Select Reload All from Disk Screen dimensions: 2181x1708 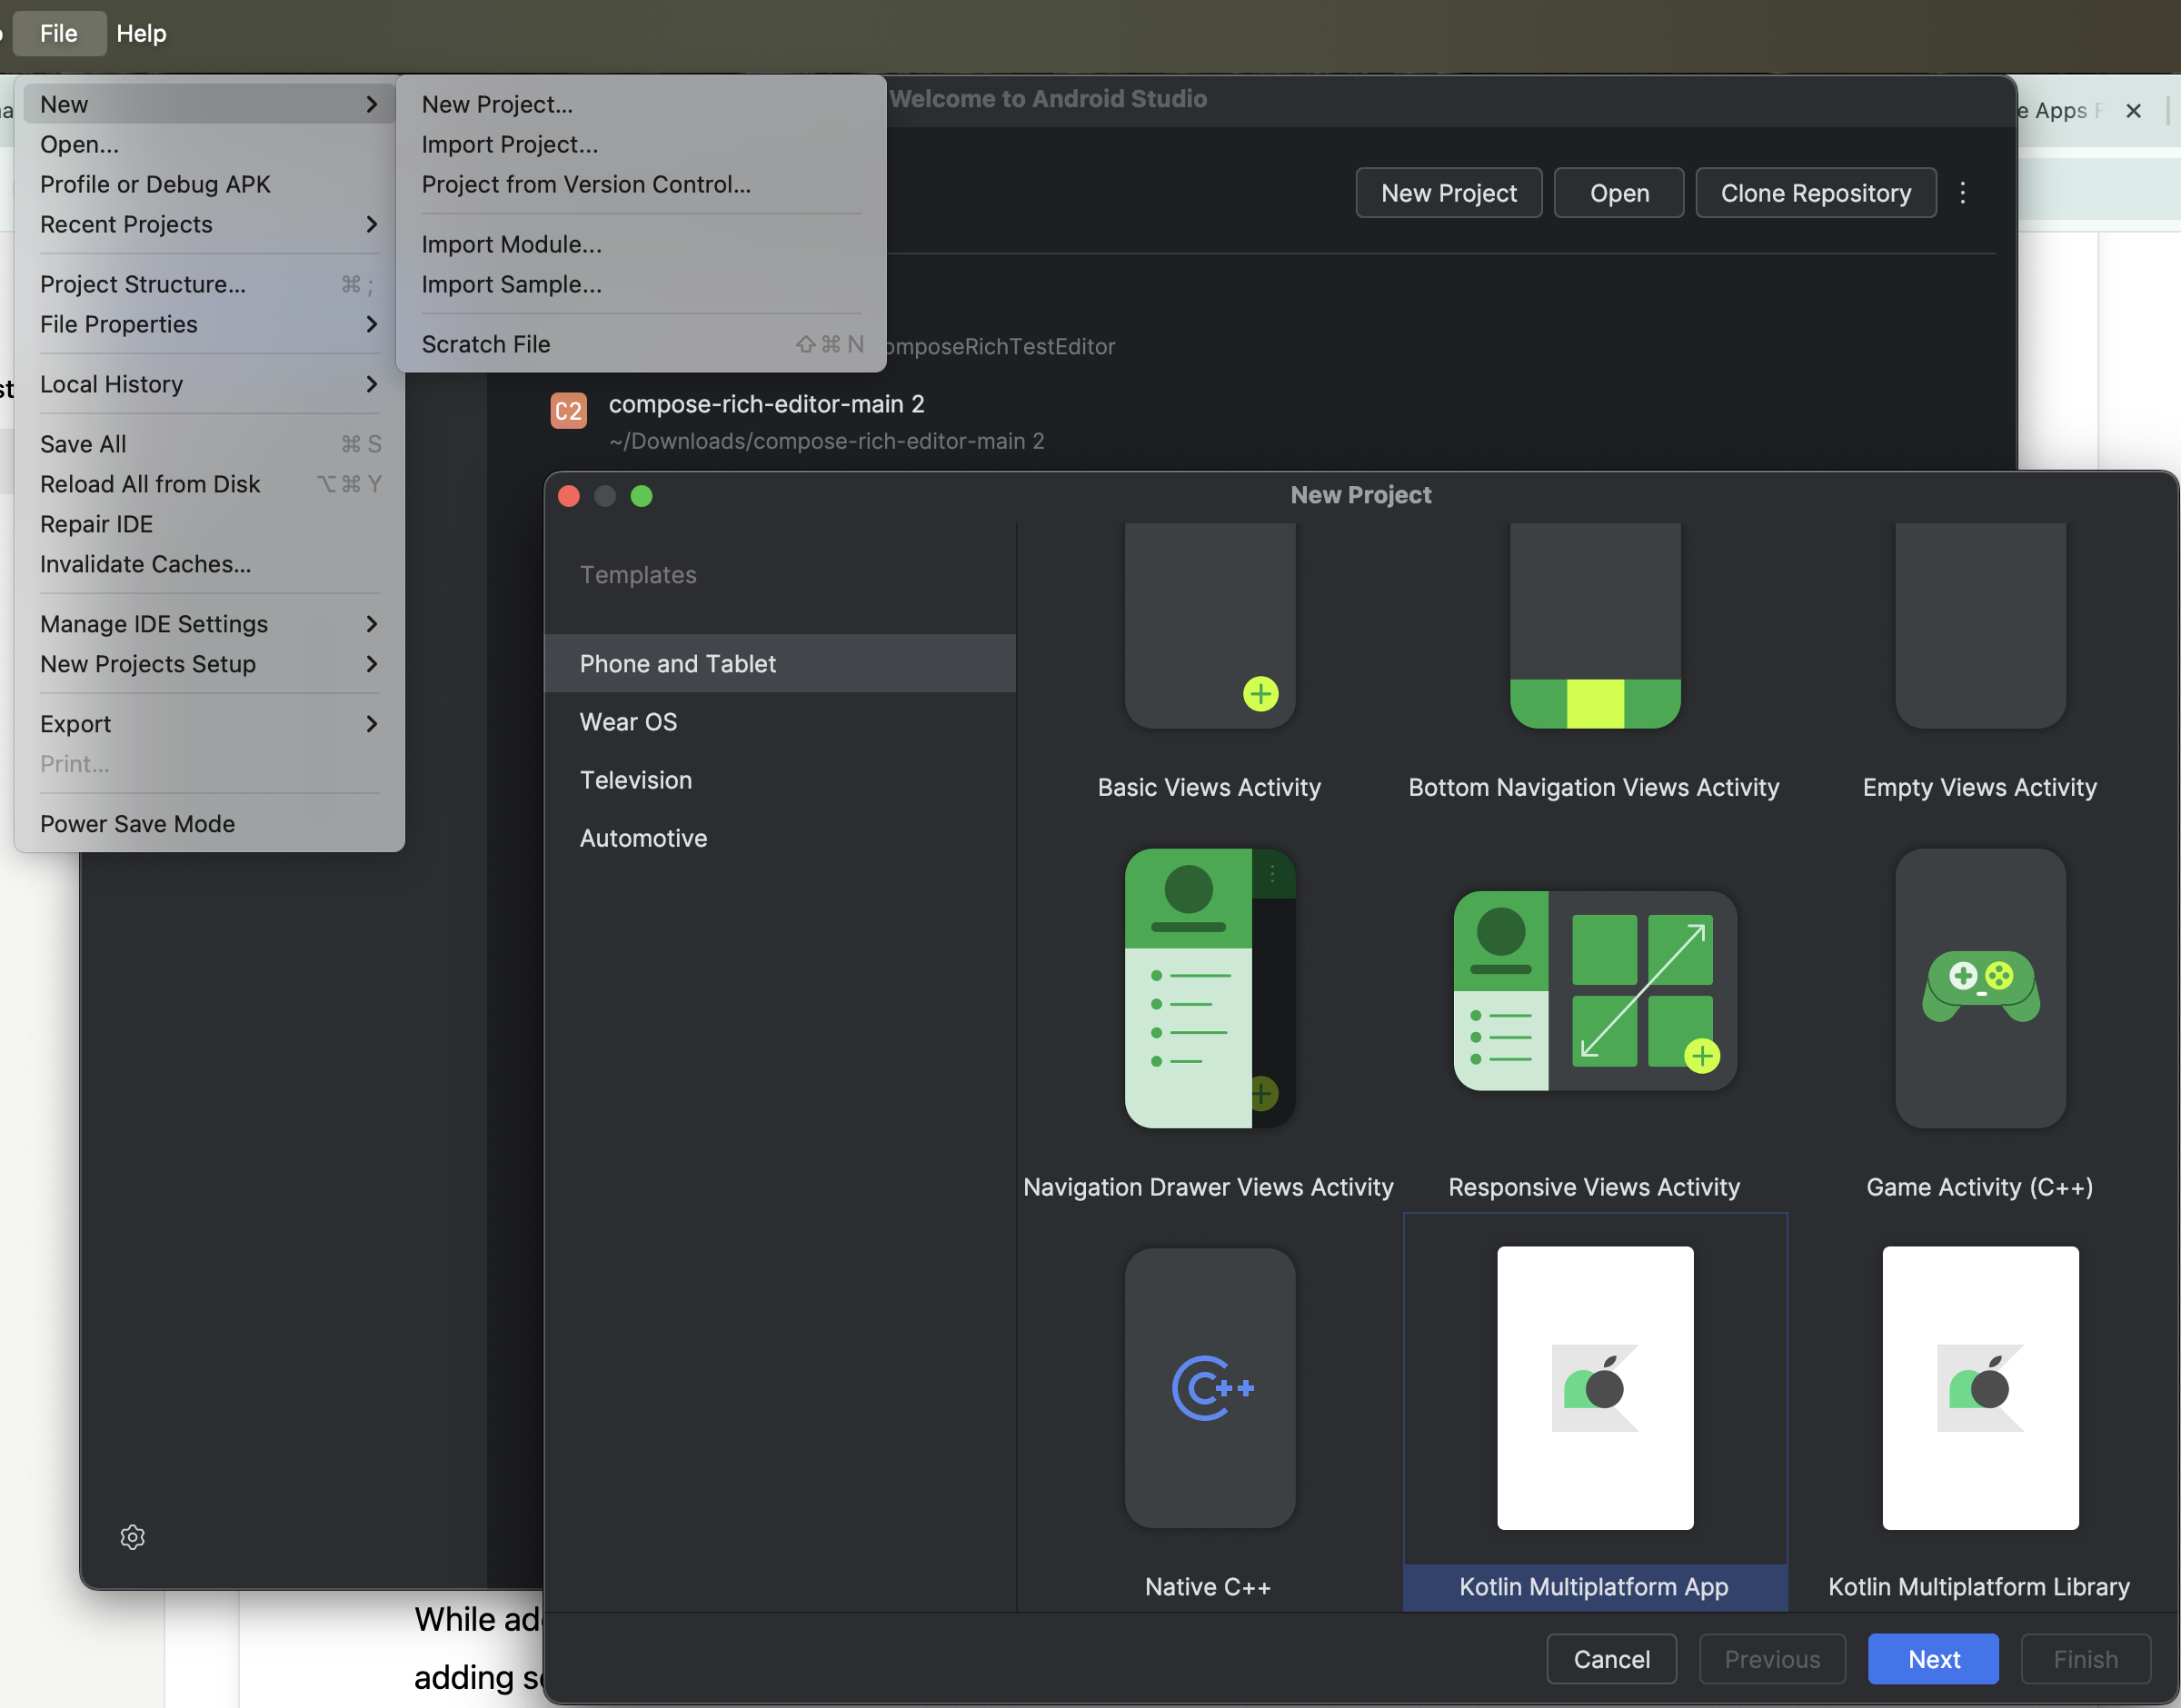tap(209, 484)
